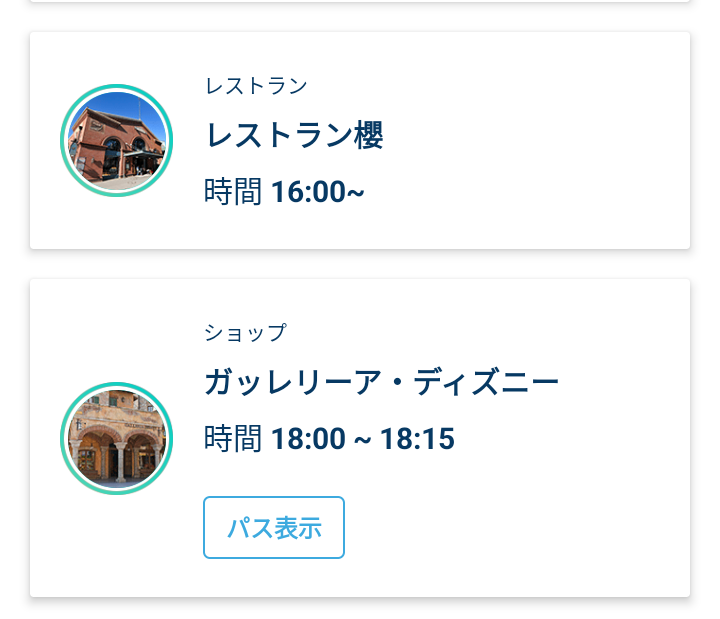
Task: Tap the 櫻 kanji in restaurant name
Action: pyautogui.click(x=368, y=135)
